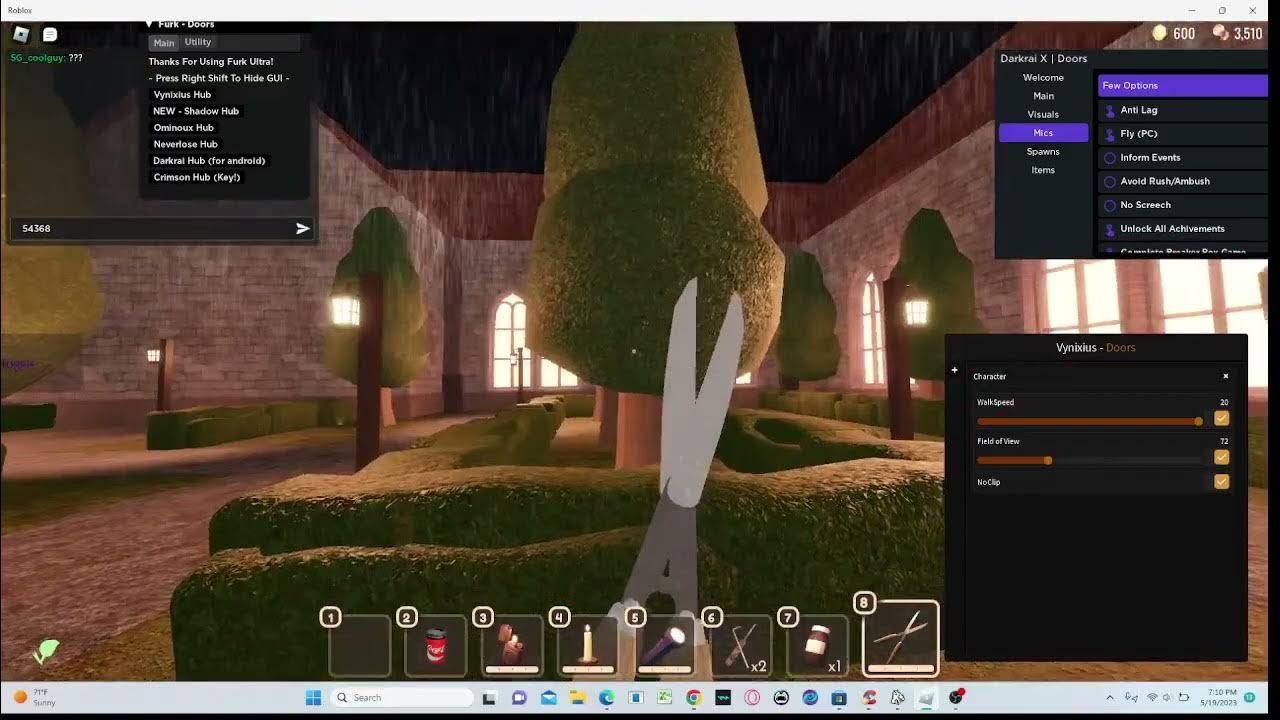The image size is (1280, 720).
Task: Select Mics section in Darkrai X
Action: click(x=1043, y=133)
